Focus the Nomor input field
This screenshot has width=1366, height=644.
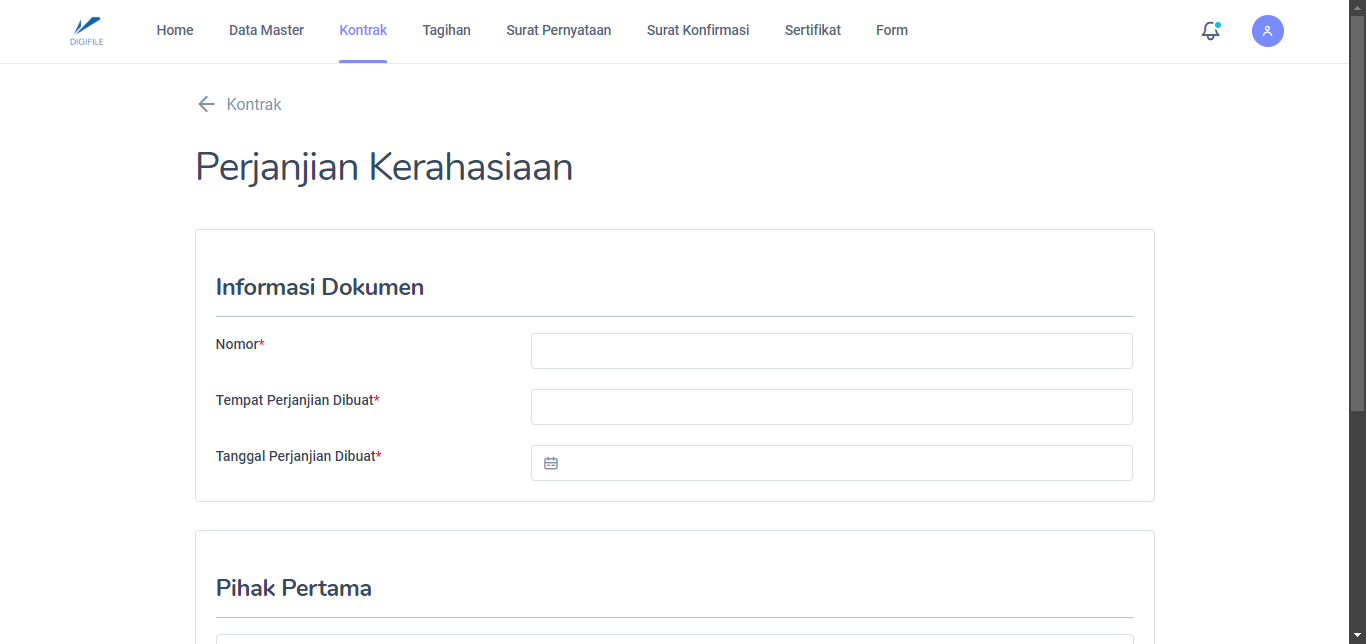(x=831, y=351)
